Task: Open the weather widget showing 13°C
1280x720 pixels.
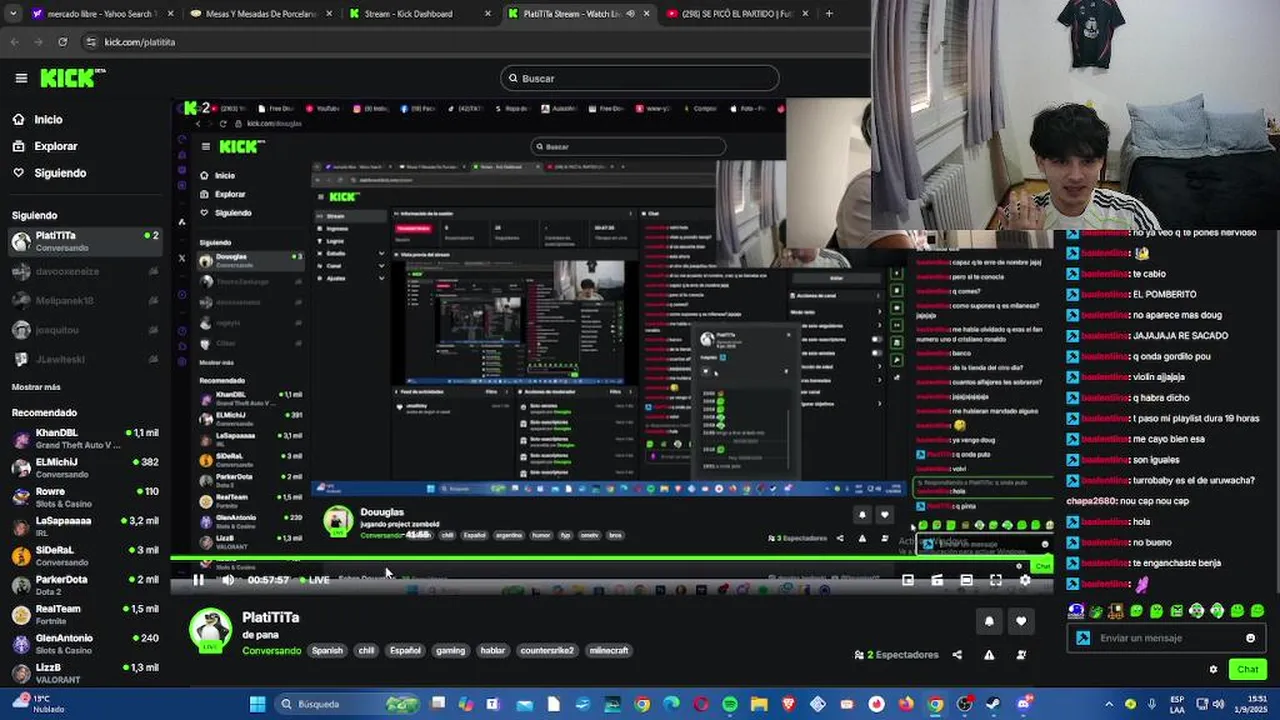Action: (x=36, y=704)
